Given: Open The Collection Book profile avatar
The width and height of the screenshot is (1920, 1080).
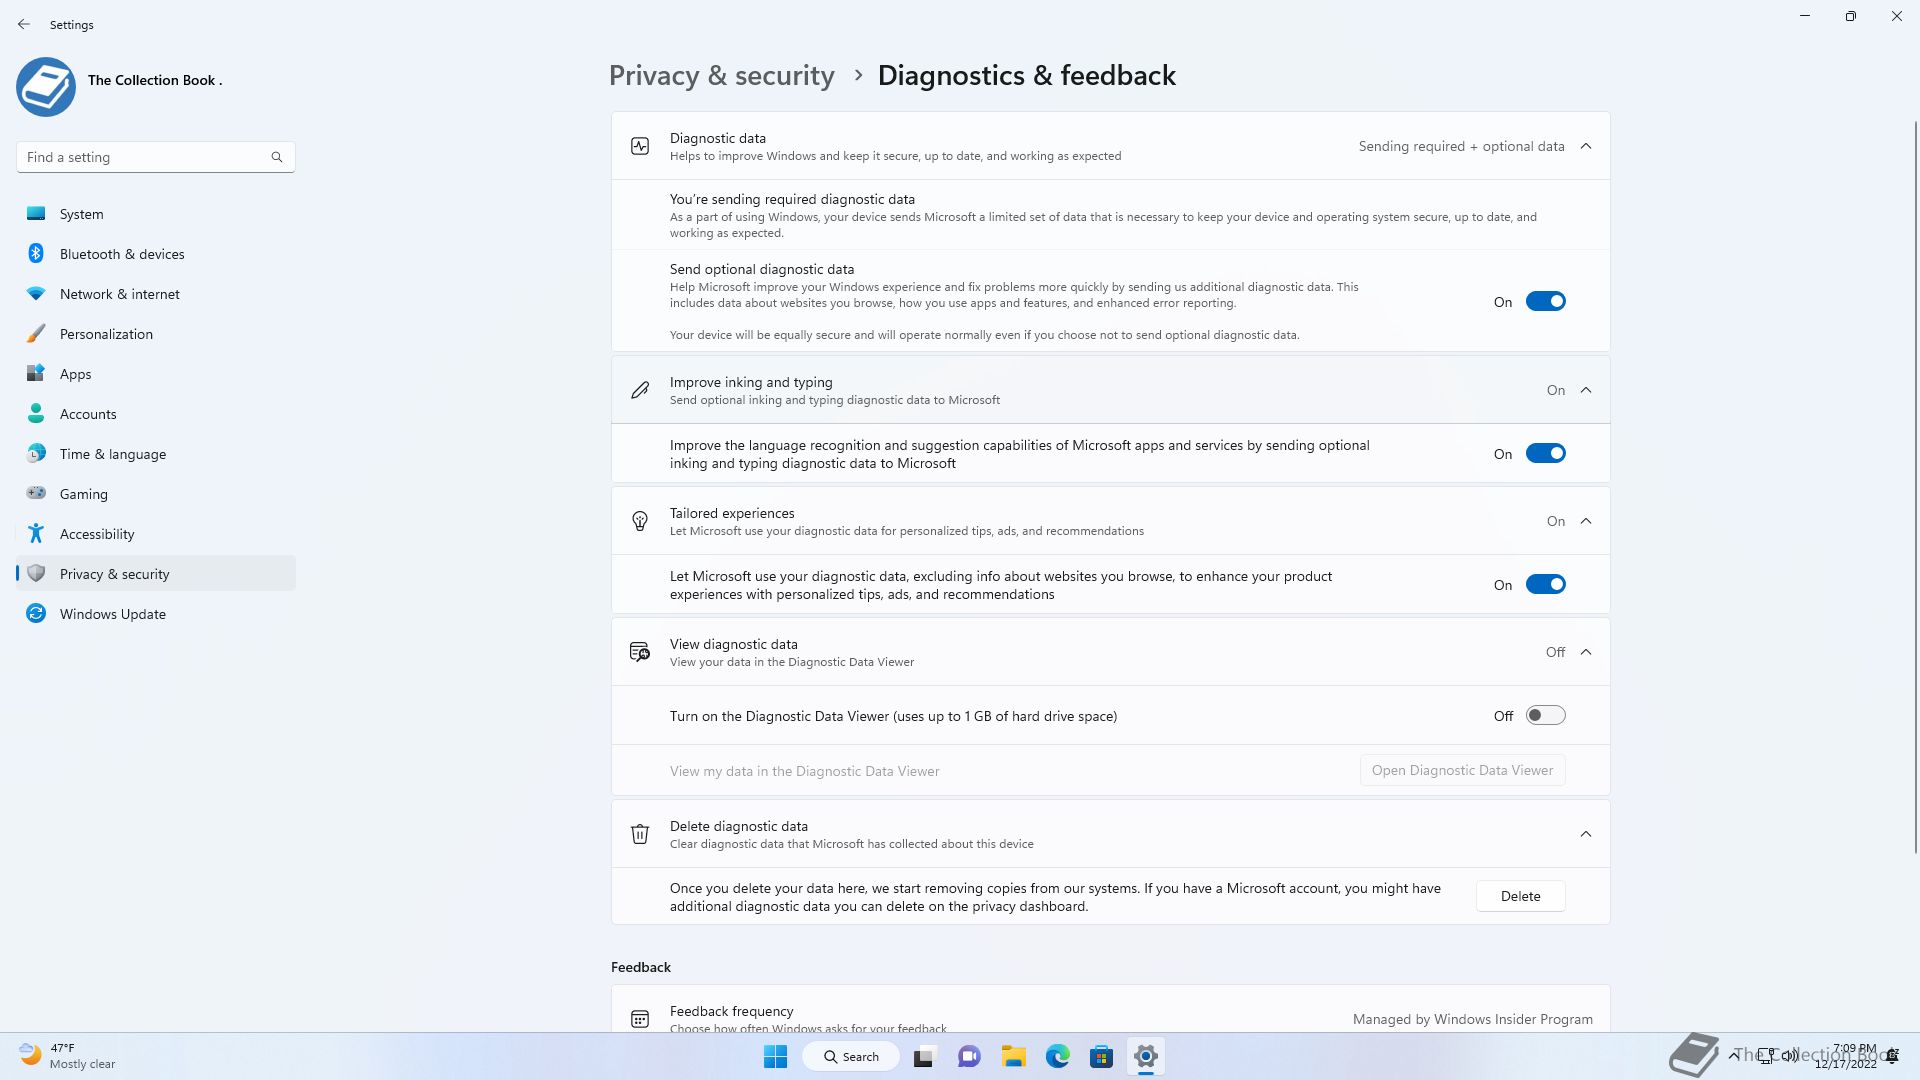Looking at the screenshot, I should 46,87.
